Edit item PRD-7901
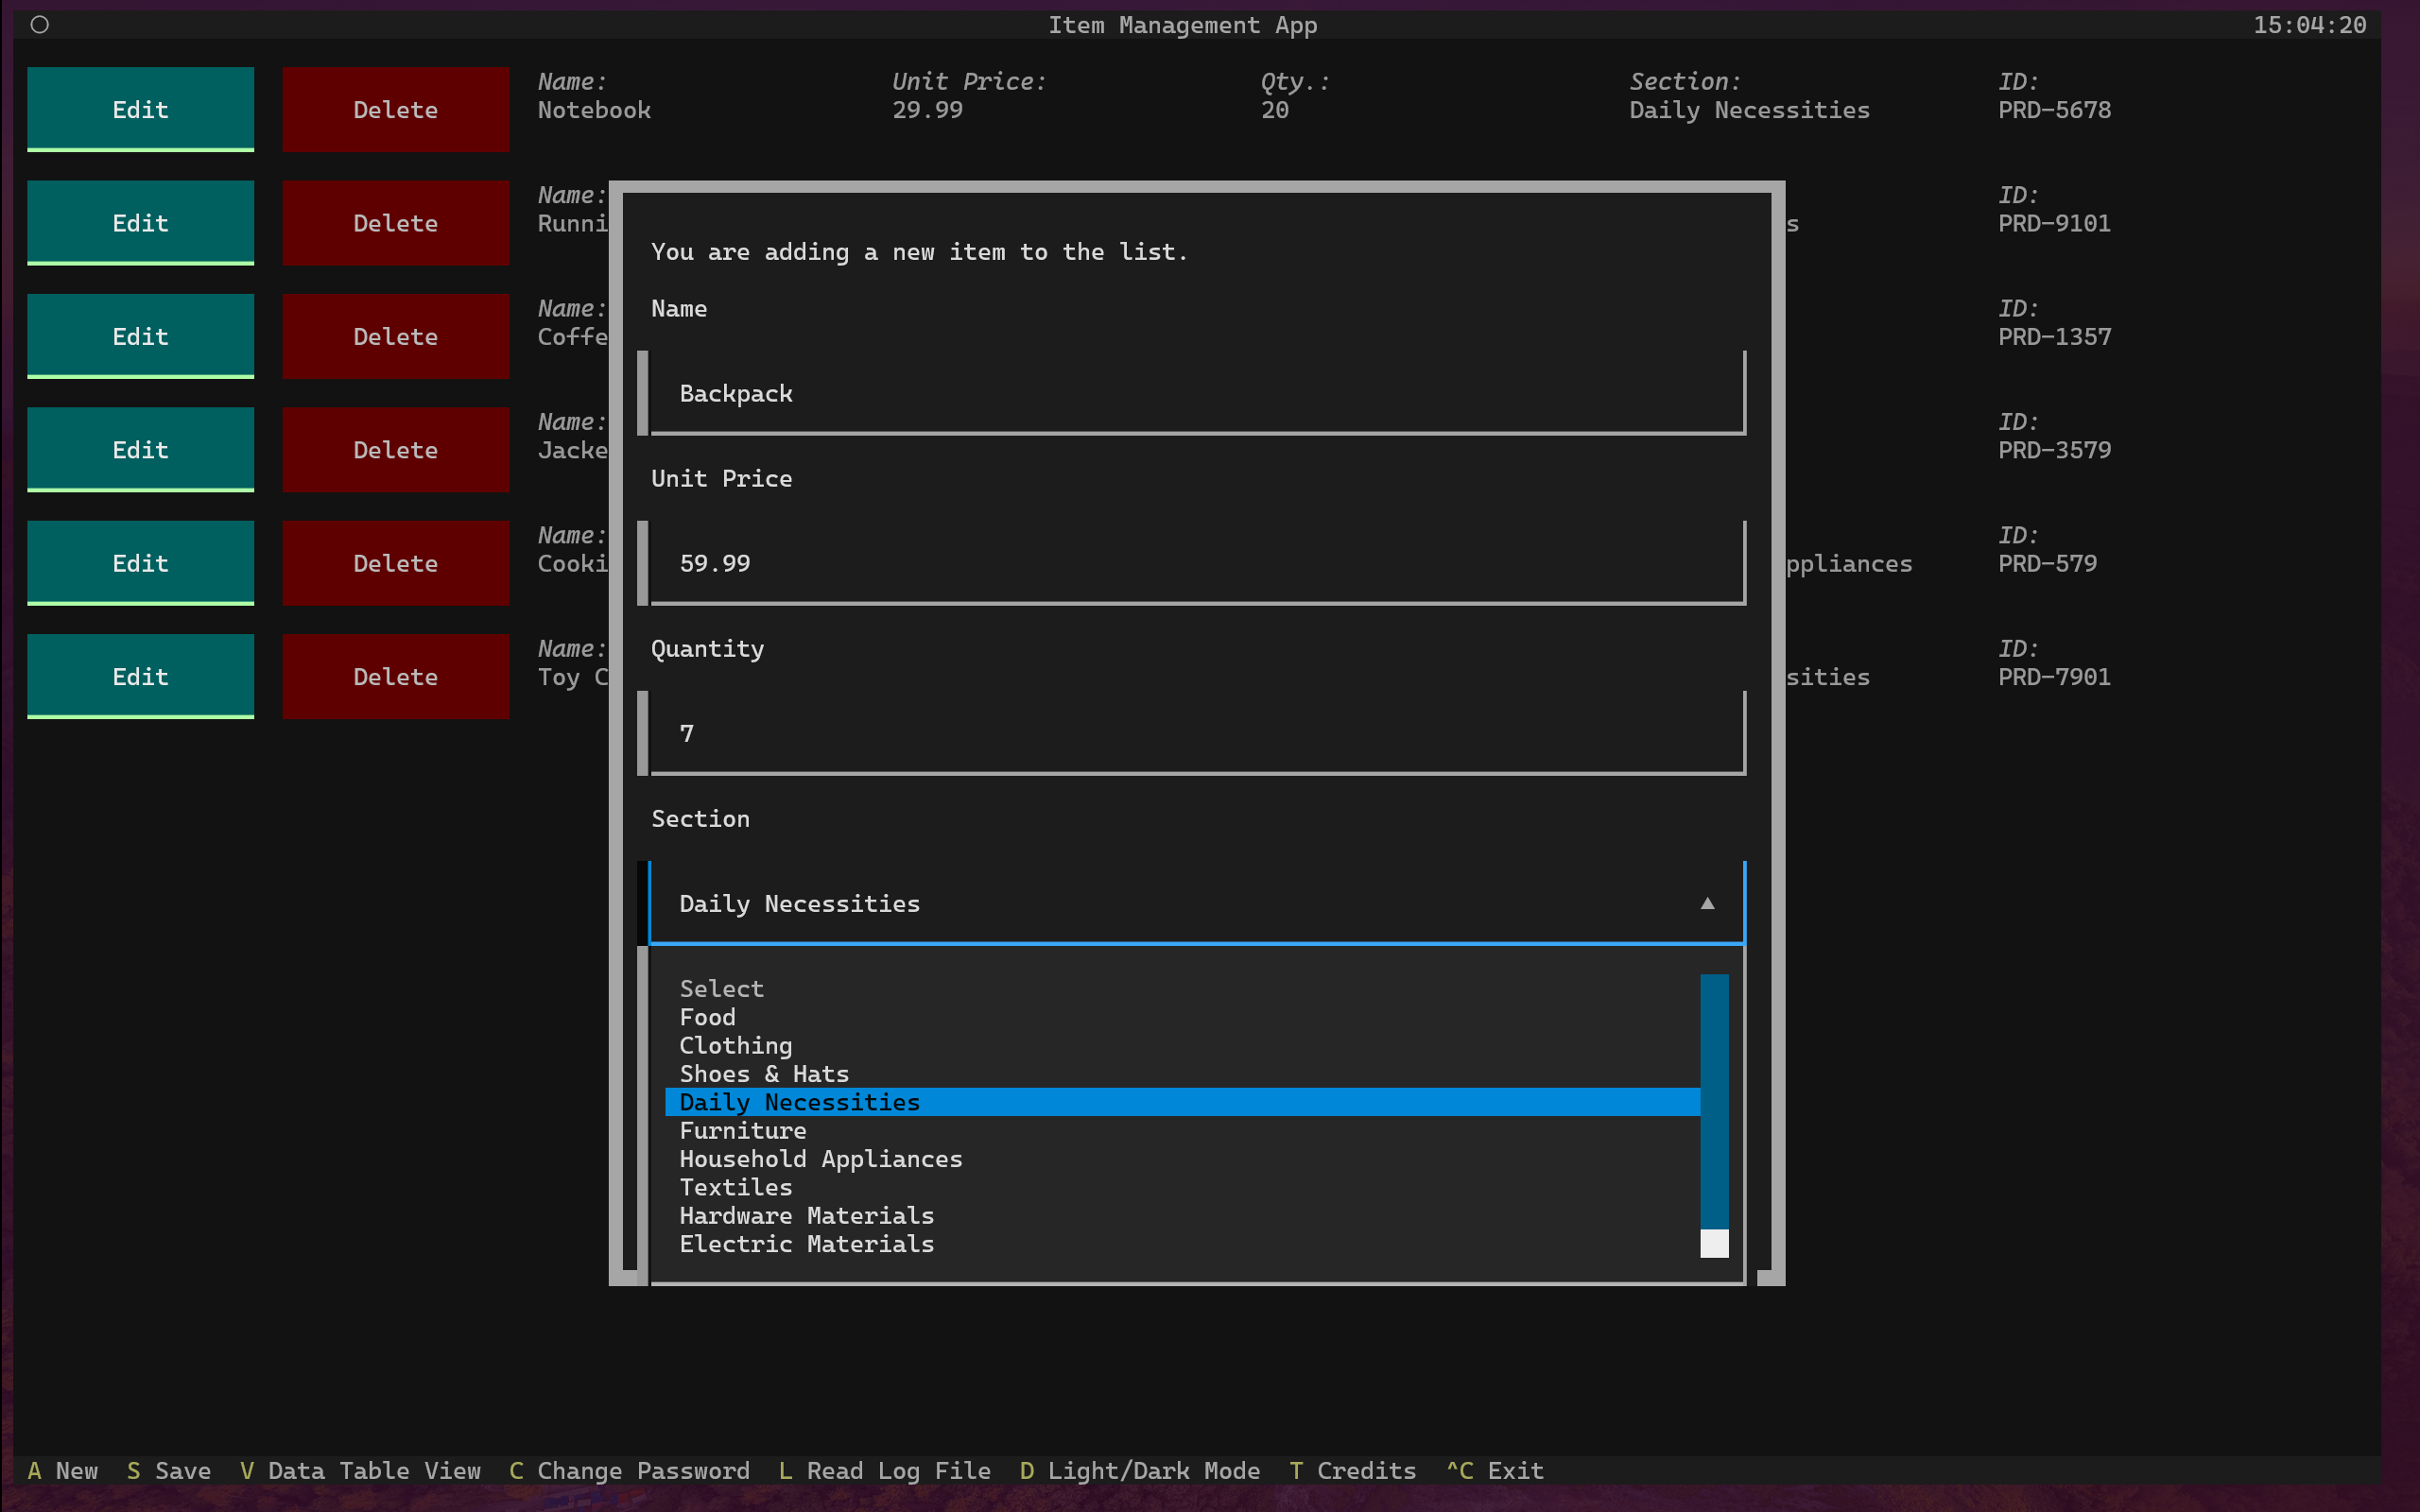 pos(140,677)
